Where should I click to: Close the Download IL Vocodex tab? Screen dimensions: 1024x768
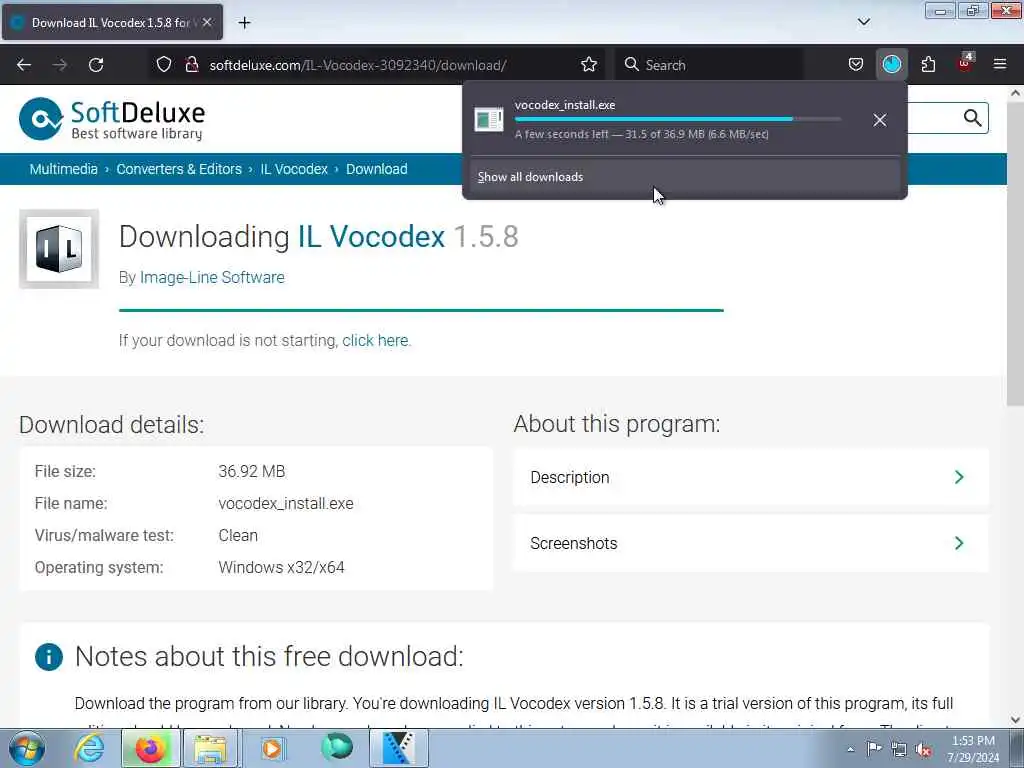click(x=207, y=22)
